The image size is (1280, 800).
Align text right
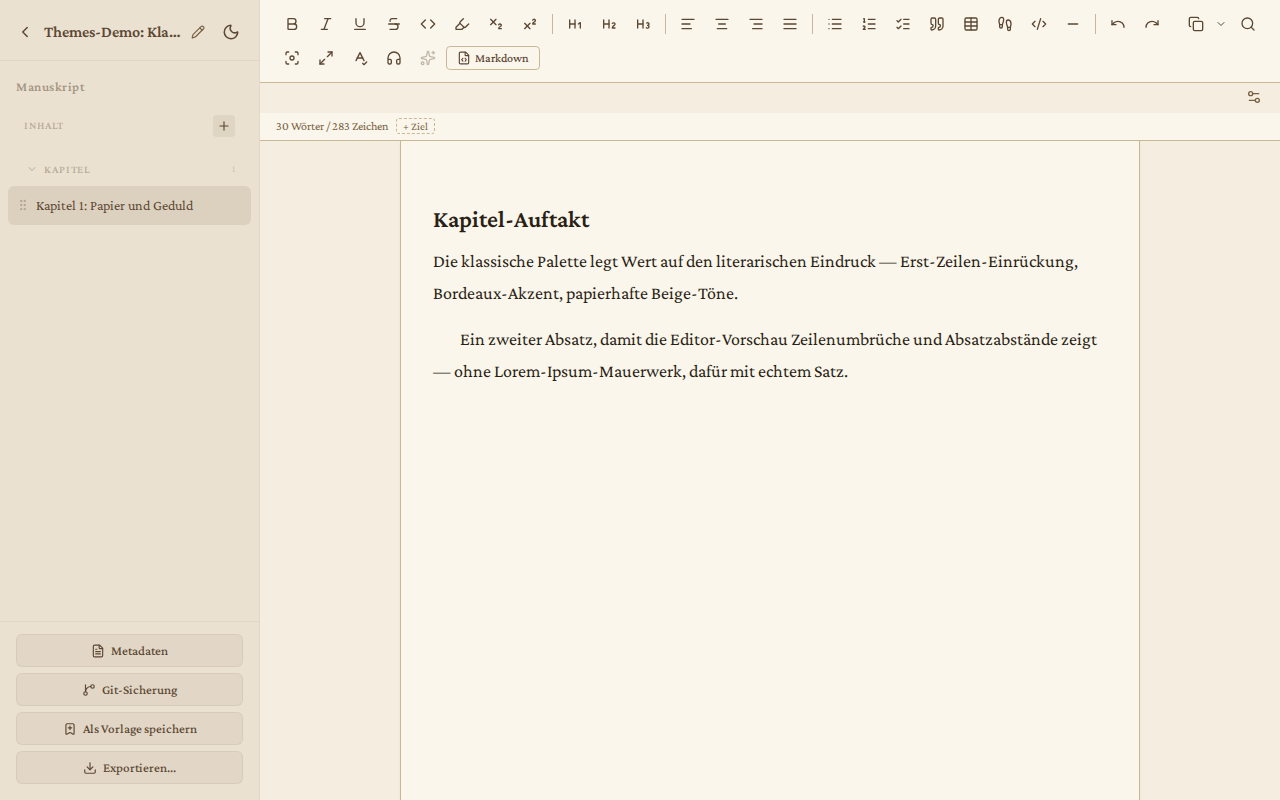[x=756, y=24]
